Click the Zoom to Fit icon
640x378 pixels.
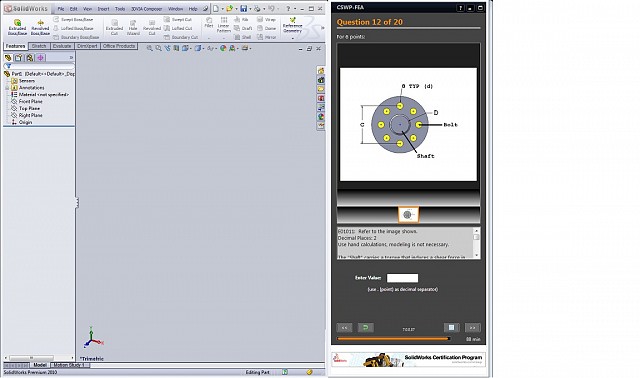click(x=149, y=48)
